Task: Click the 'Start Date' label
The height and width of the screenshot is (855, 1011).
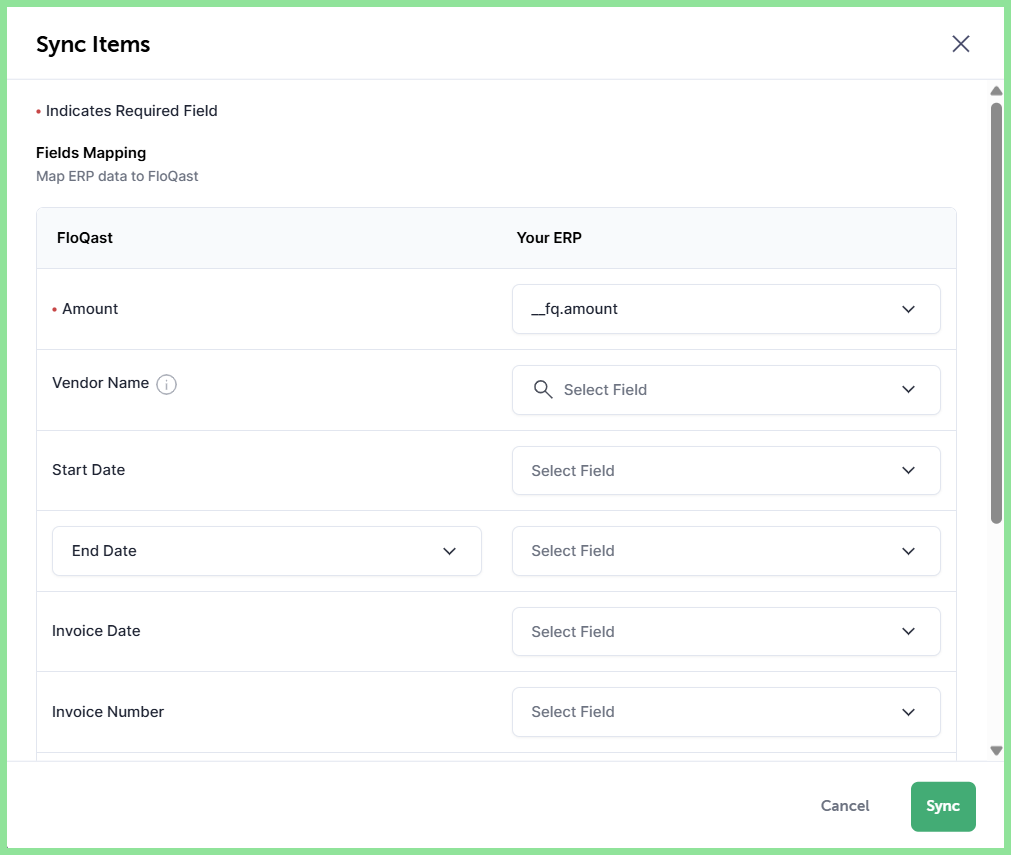Action: [x=88, y=470]
